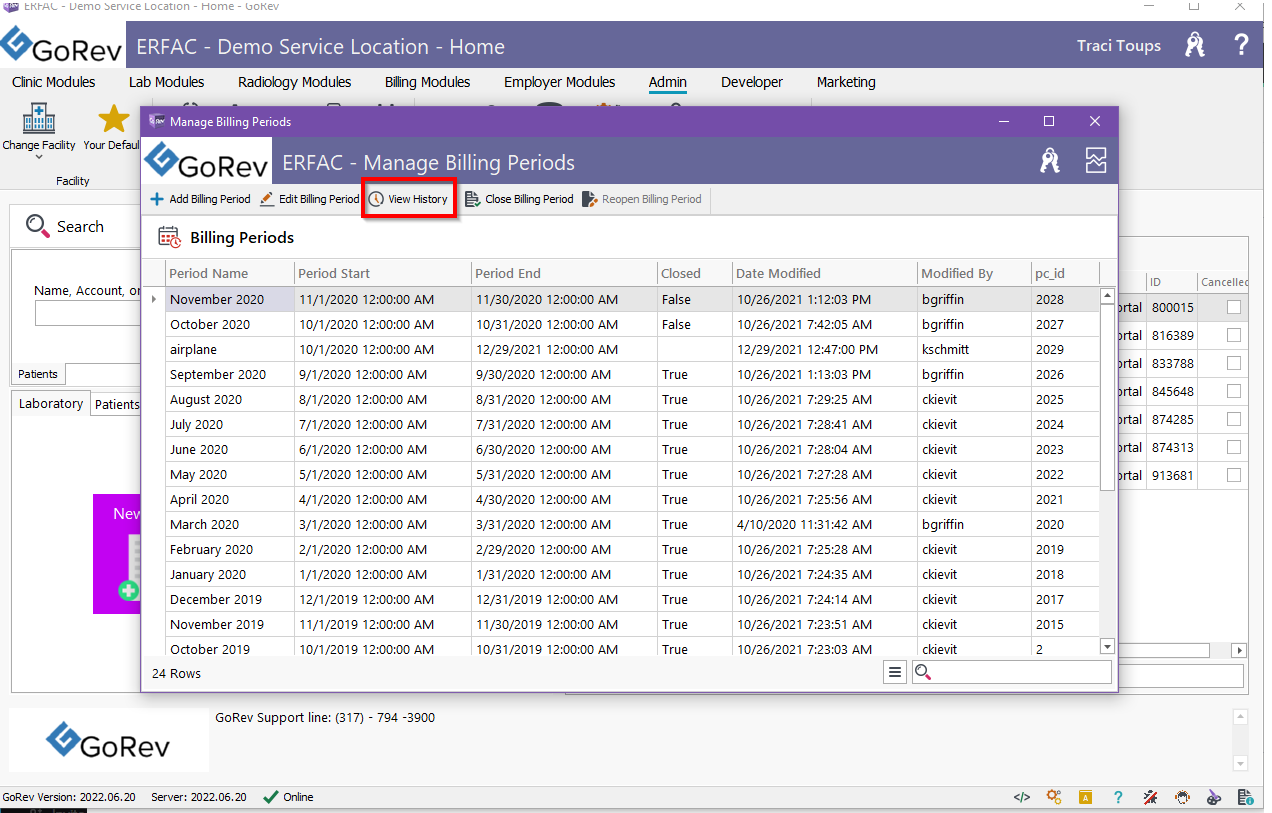Open Billing Modules menu

point(428,82)
